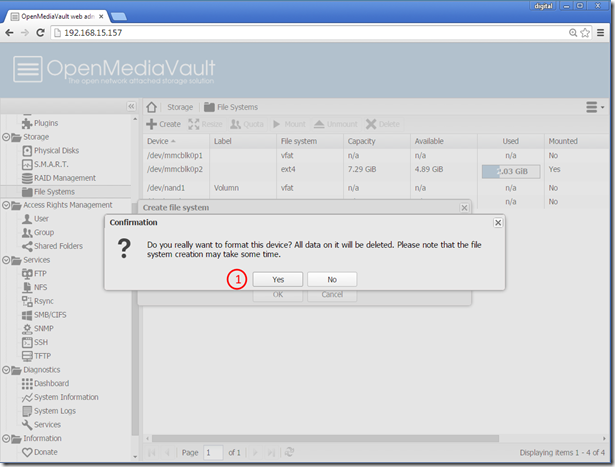Screen dimensions: 615x467
Task: Click the Home icon in breadcrumb
Action: [151, 107]
